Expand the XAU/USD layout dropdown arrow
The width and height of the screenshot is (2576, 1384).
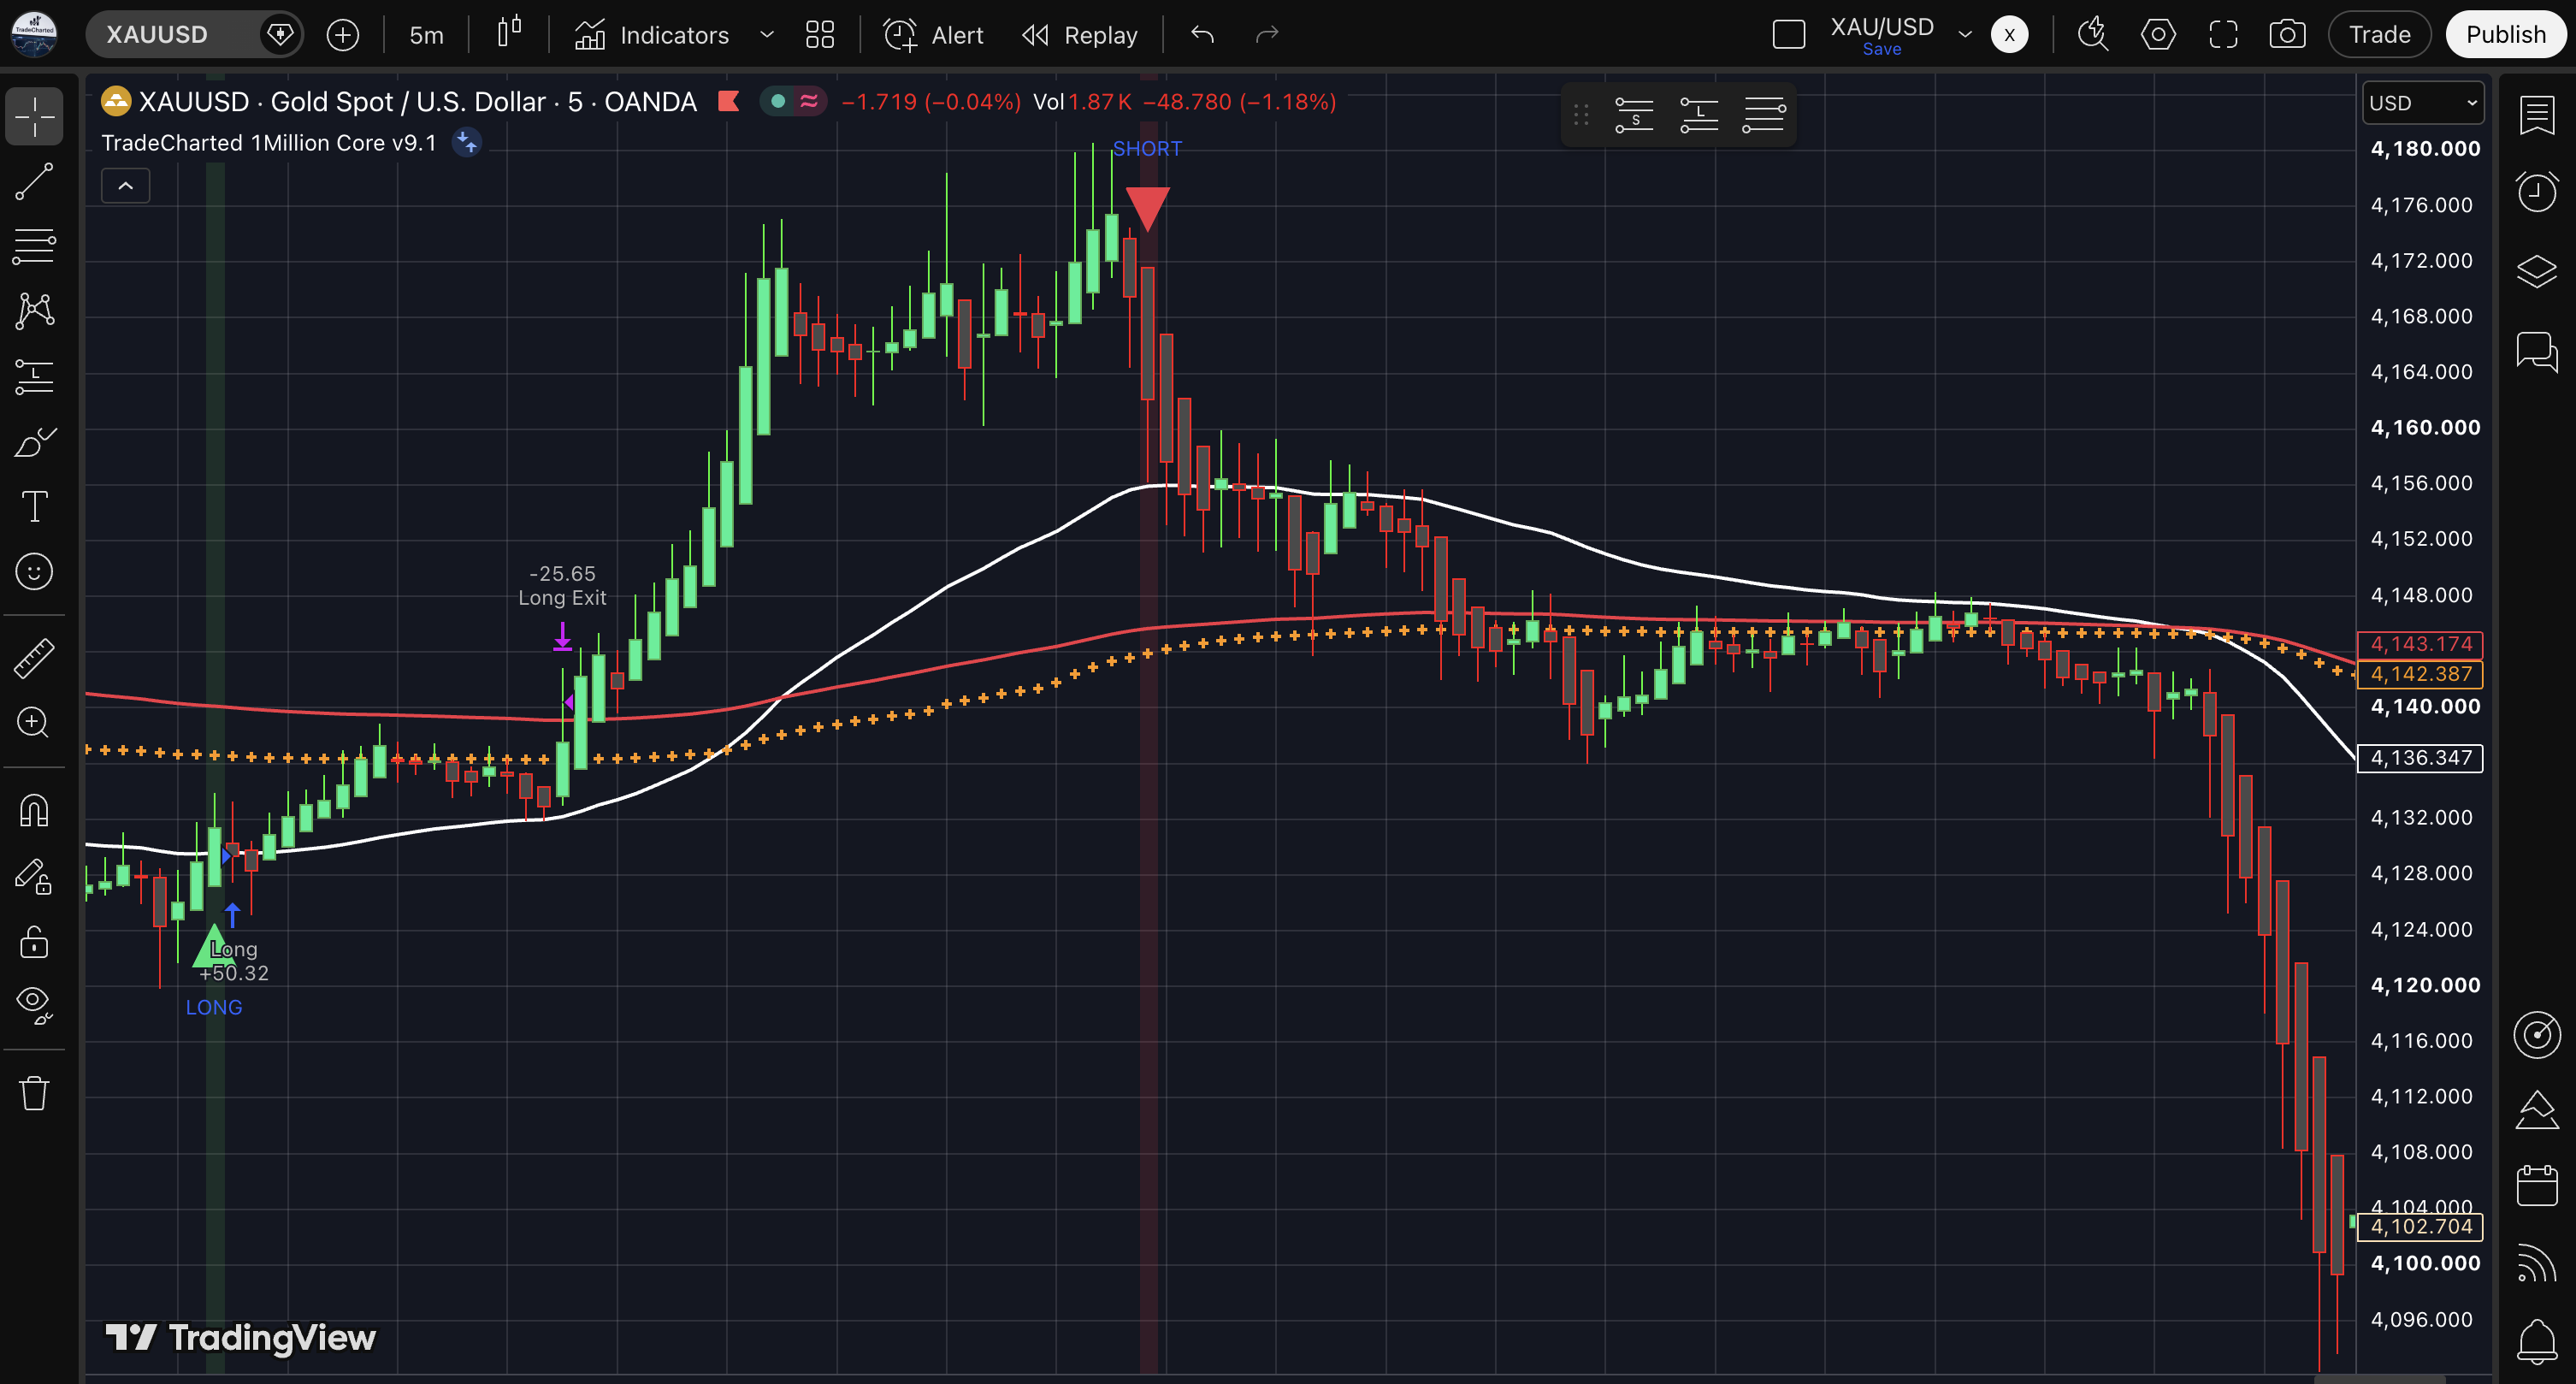[x=1964, y=35]
